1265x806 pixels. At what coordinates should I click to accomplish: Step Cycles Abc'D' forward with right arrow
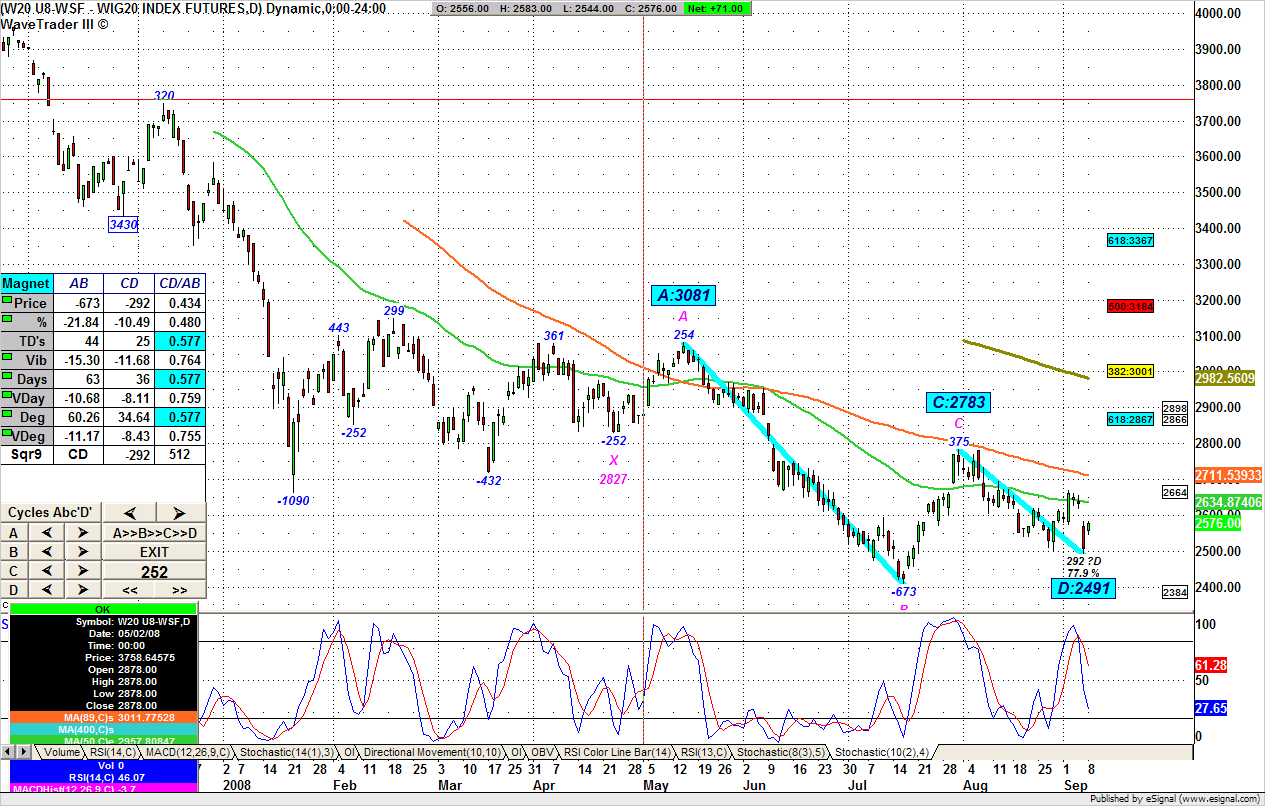pos(181,512)
